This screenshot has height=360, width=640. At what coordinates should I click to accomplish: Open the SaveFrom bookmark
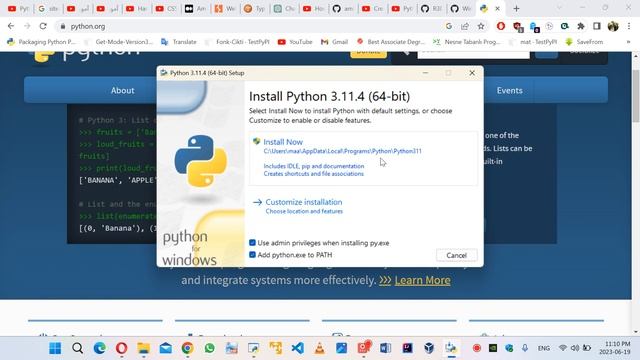pyautogui.click(x=584, y=42)
